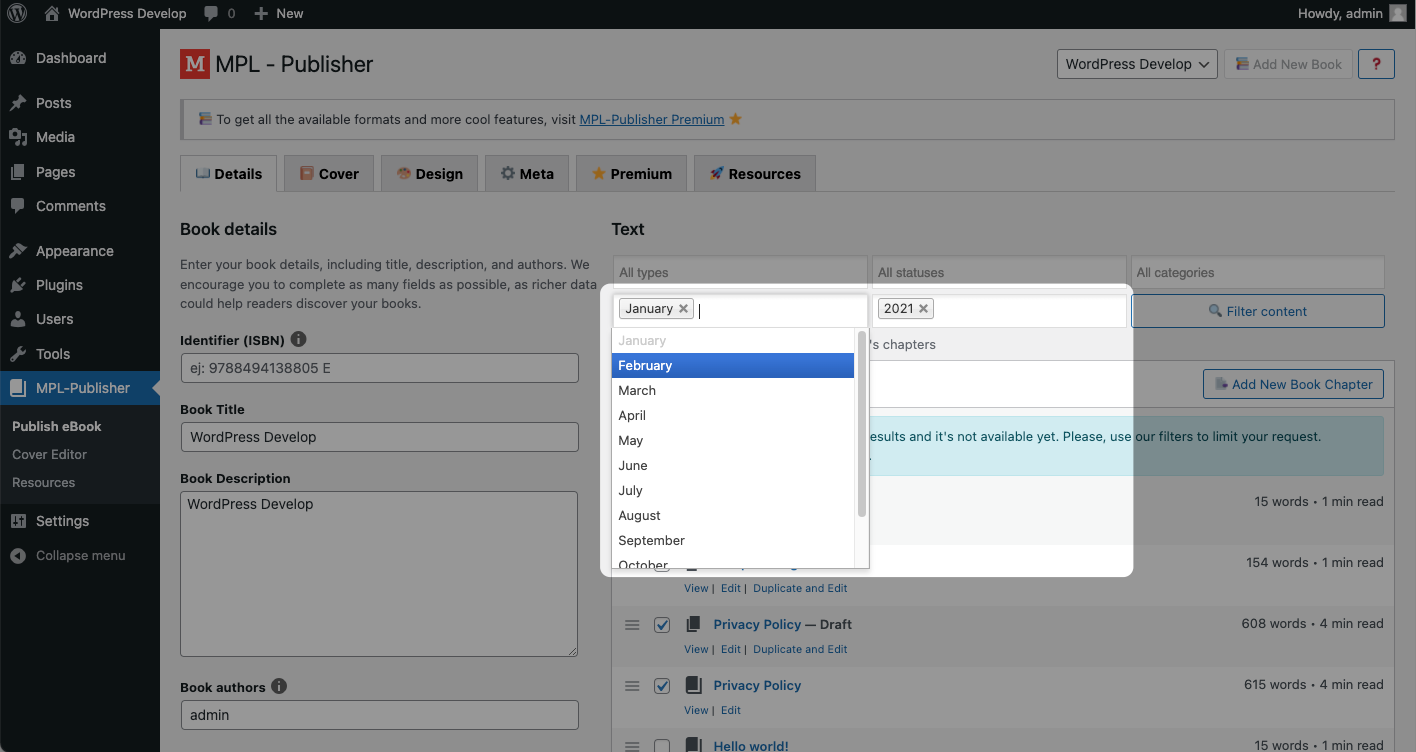Open the Meta tab
Viewport: 1416px width, 752px height.
point(527,173)
